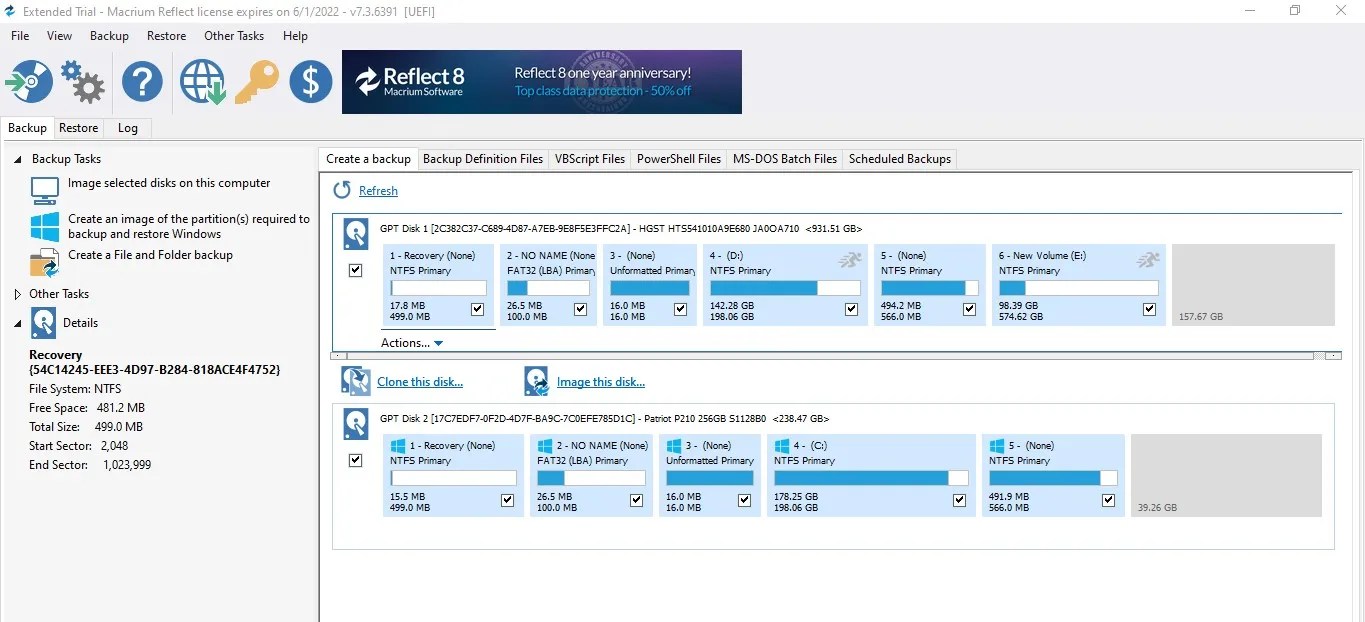Click the Refresh icon
Screen dimensions: 1365x622
point(342,190)
